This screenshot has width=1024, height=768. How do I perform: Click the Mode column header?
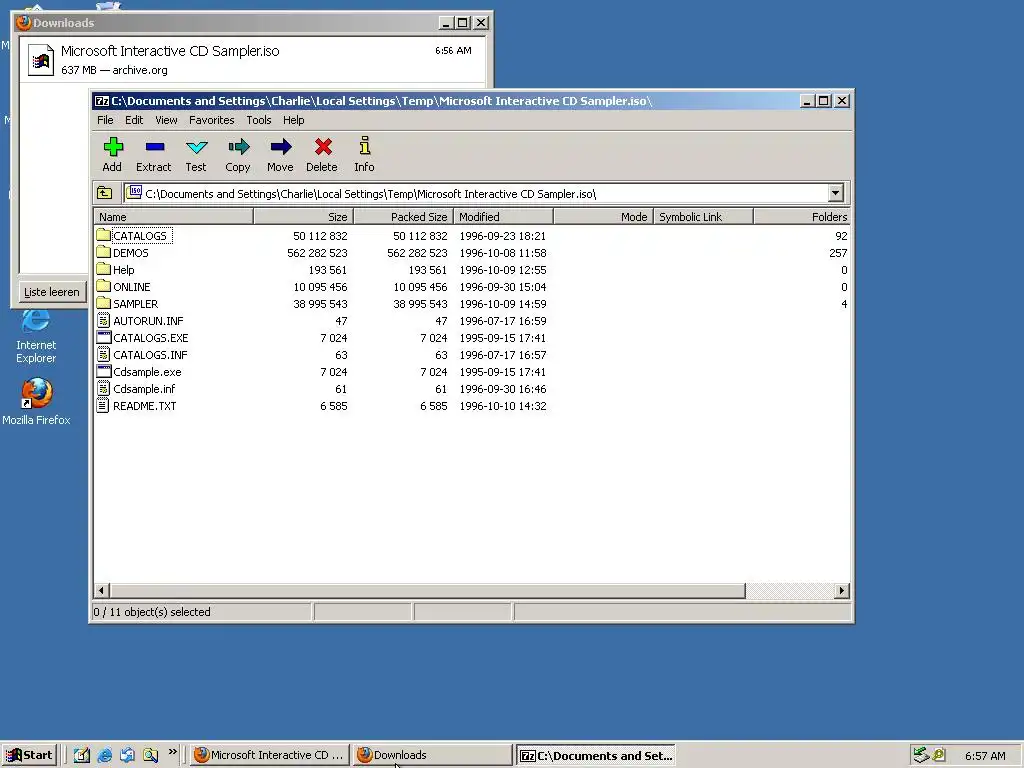[x=603, y=217]
